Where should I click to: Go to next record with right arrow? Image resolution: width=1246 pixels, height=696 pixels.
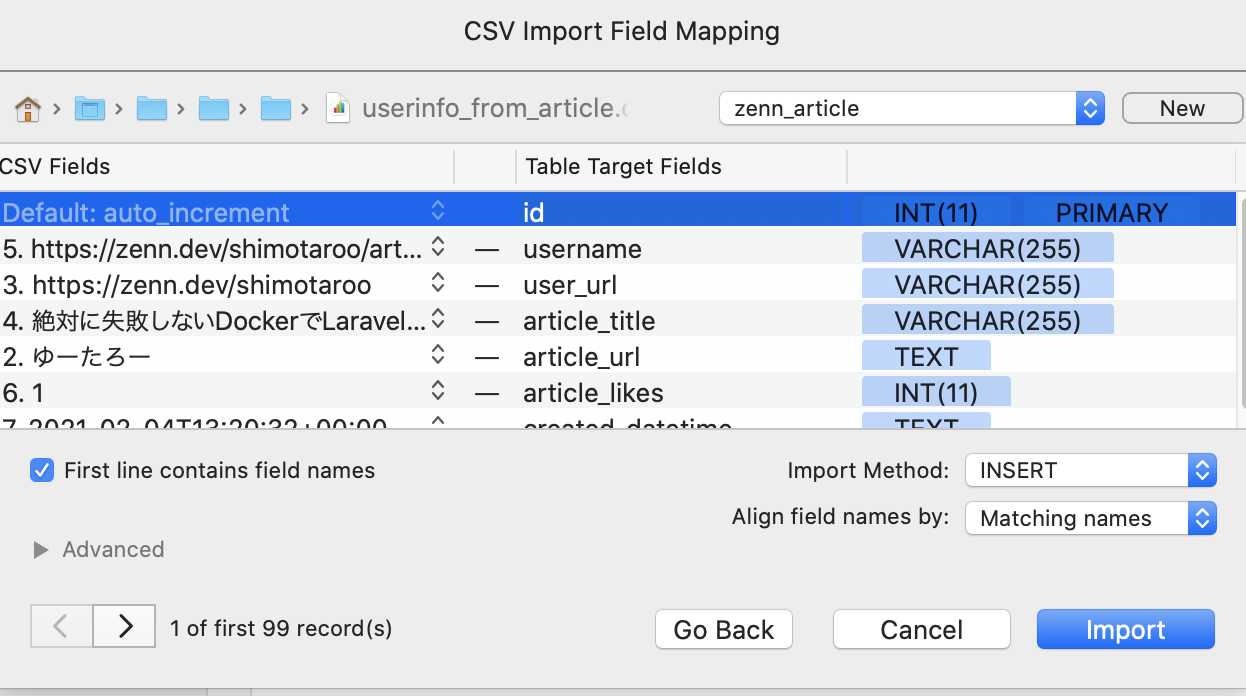(x=125, y=627)
